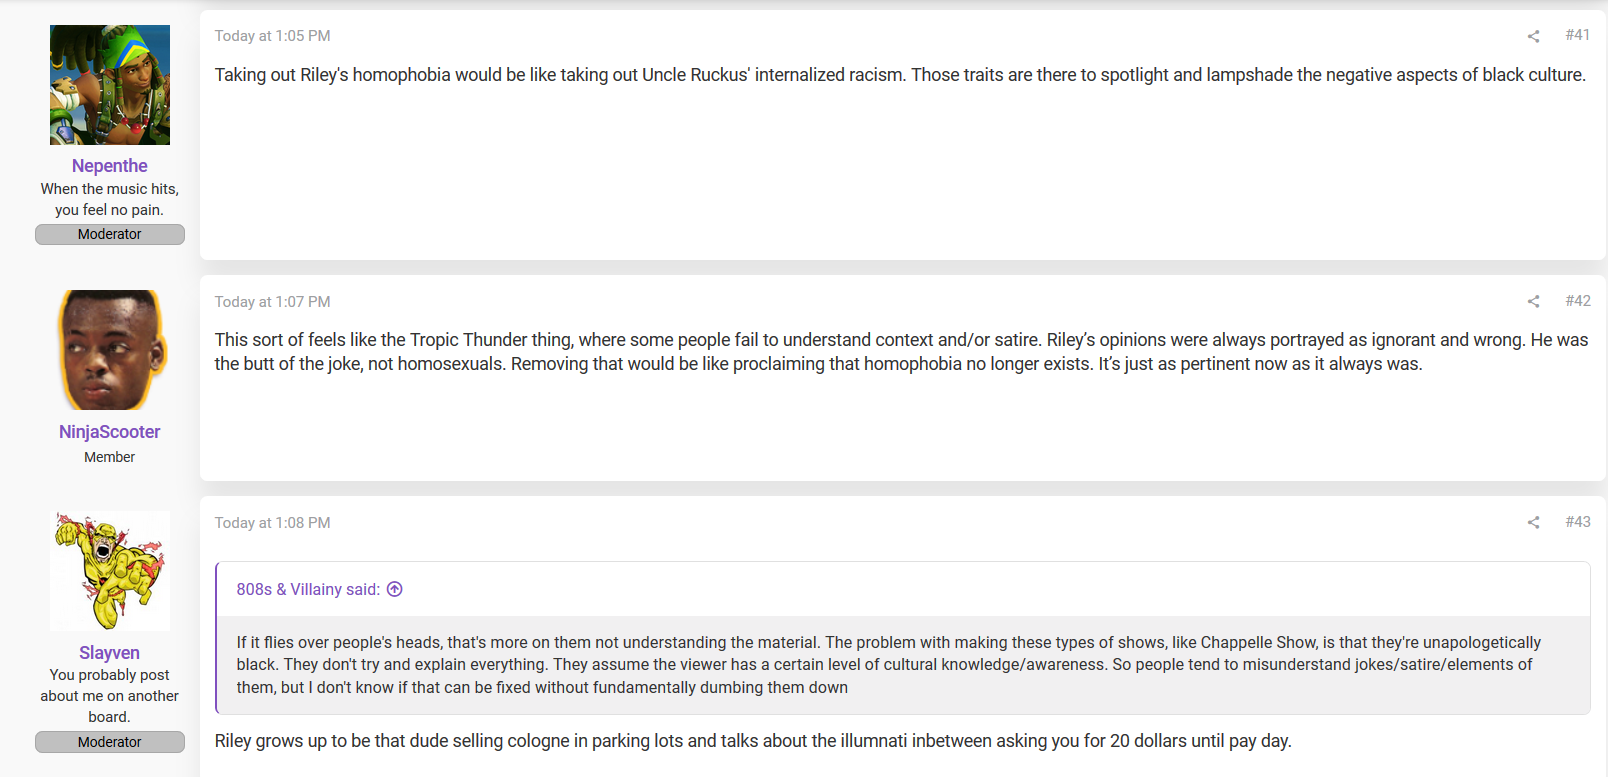Open NinjaScooter's profile via username
The image size is (1608, 777).
110,432
